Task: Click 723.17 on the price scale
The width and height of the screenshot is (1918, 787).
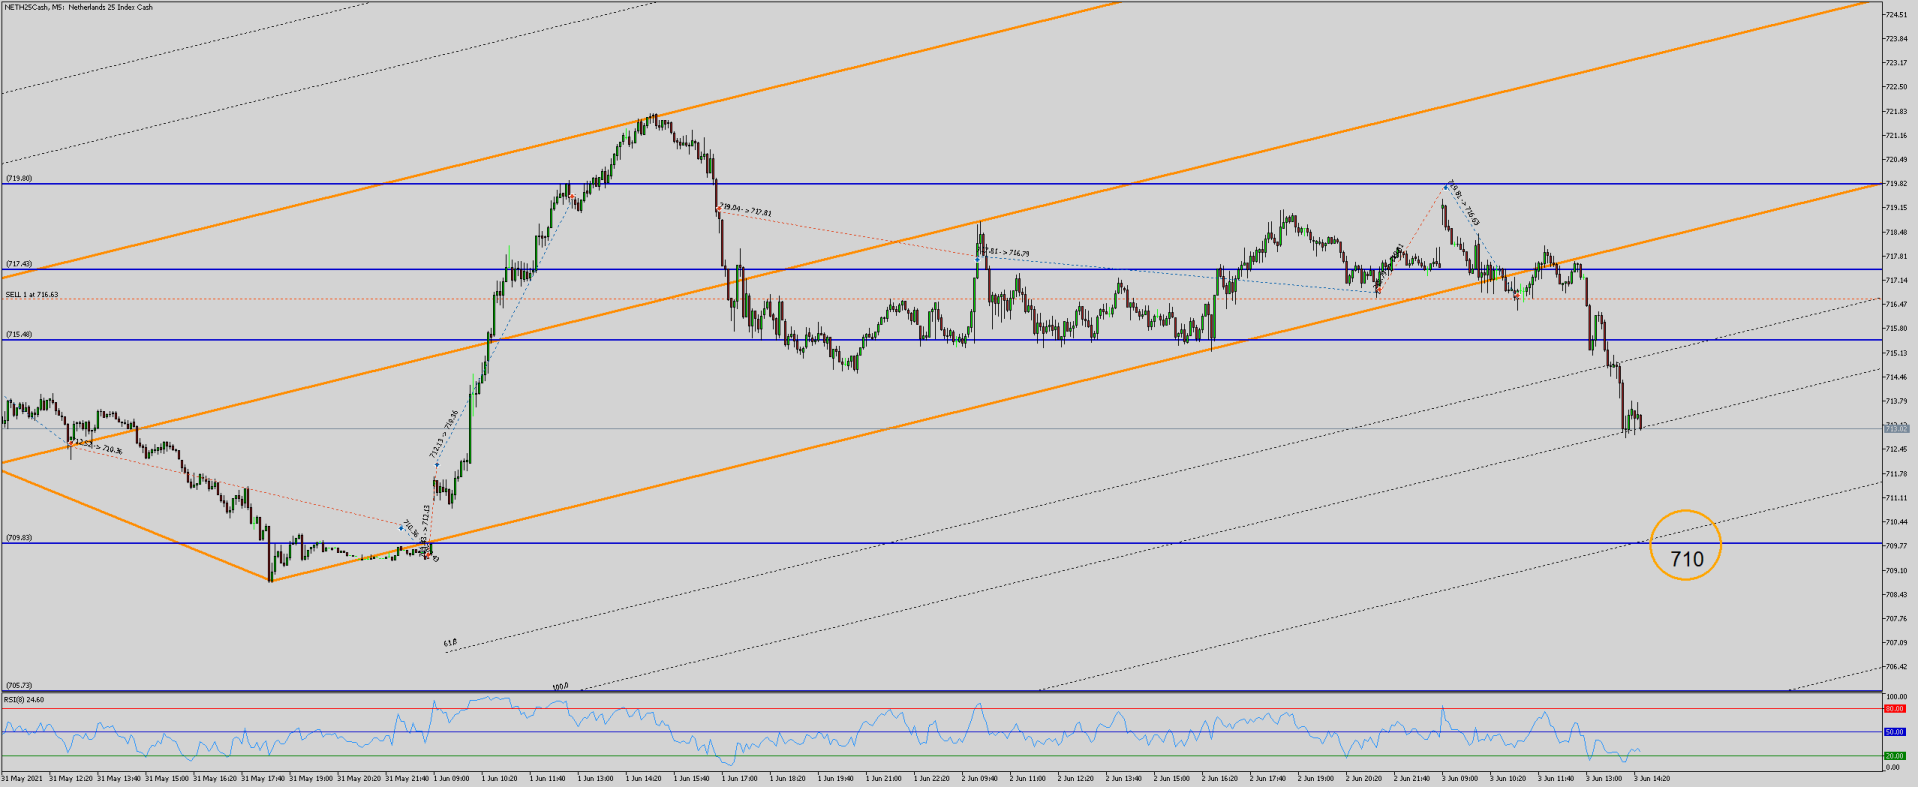Action: [x=1894, y=63]
